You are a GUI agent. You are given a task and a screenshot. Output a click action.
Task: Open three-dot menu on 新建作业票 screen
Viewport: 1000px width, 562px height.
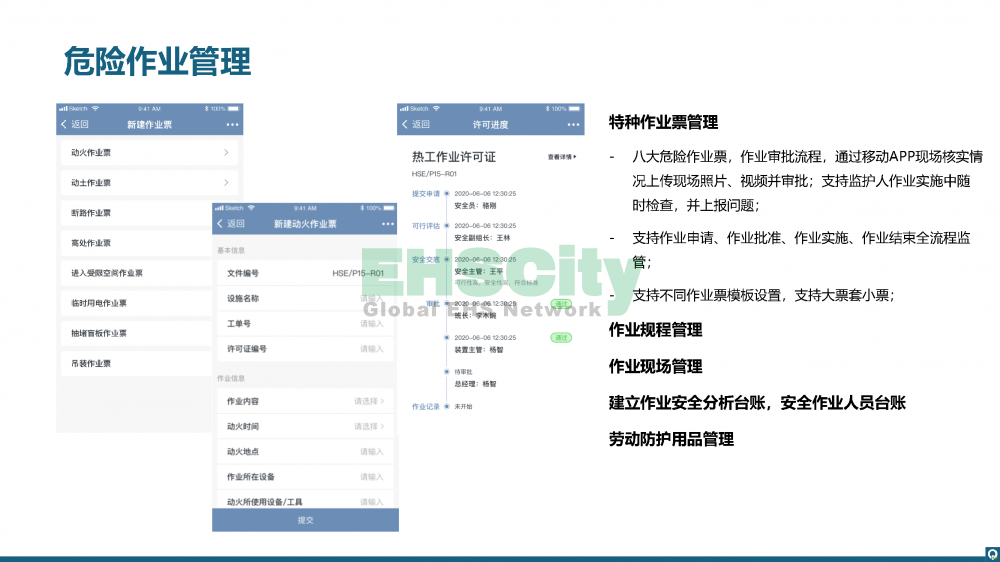(x=232, y=125)
